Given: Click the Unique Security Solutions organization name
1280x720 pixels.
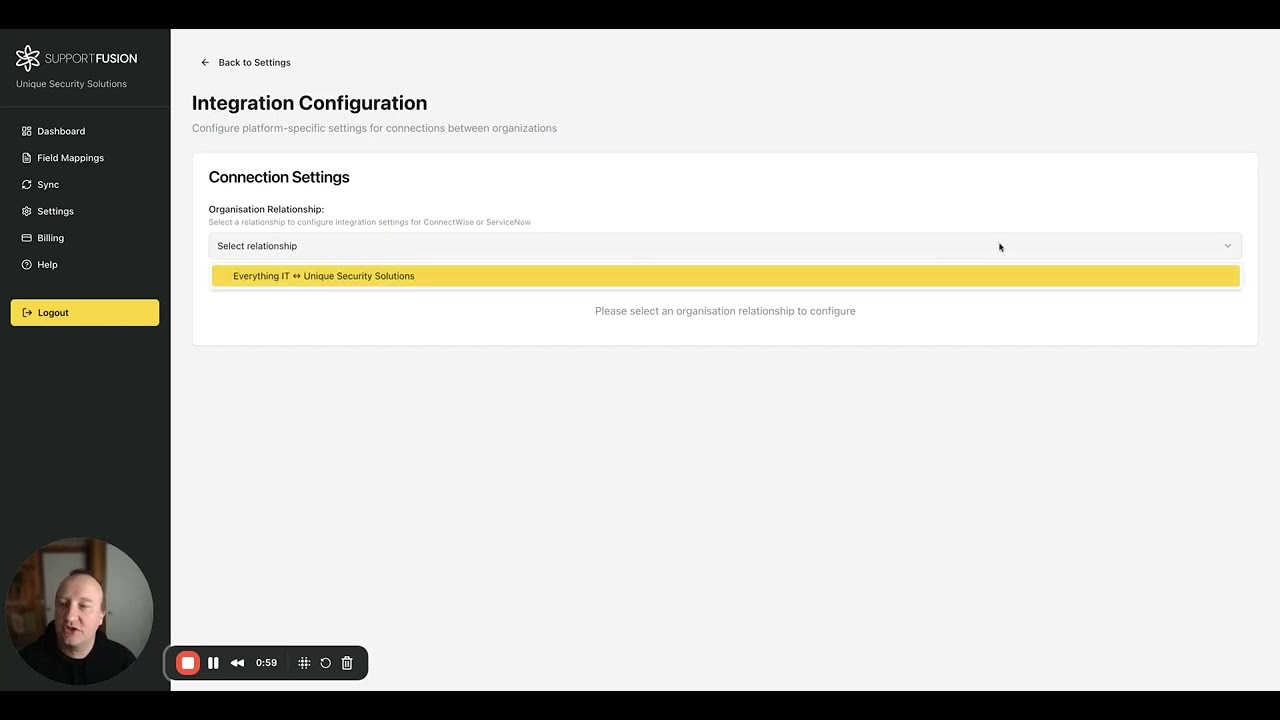Looking at the screenshot, I should tap(71, 84).
